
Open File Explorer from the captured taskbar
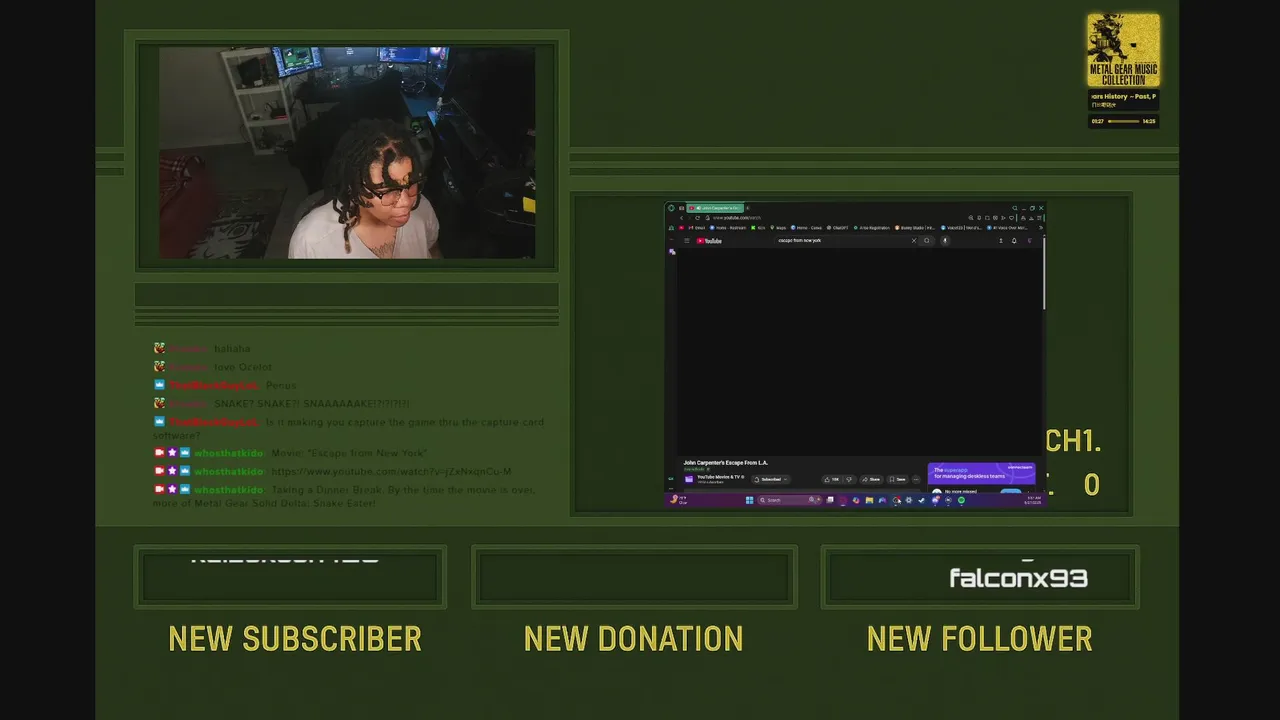pyautogui.click(x=869, y=500)
